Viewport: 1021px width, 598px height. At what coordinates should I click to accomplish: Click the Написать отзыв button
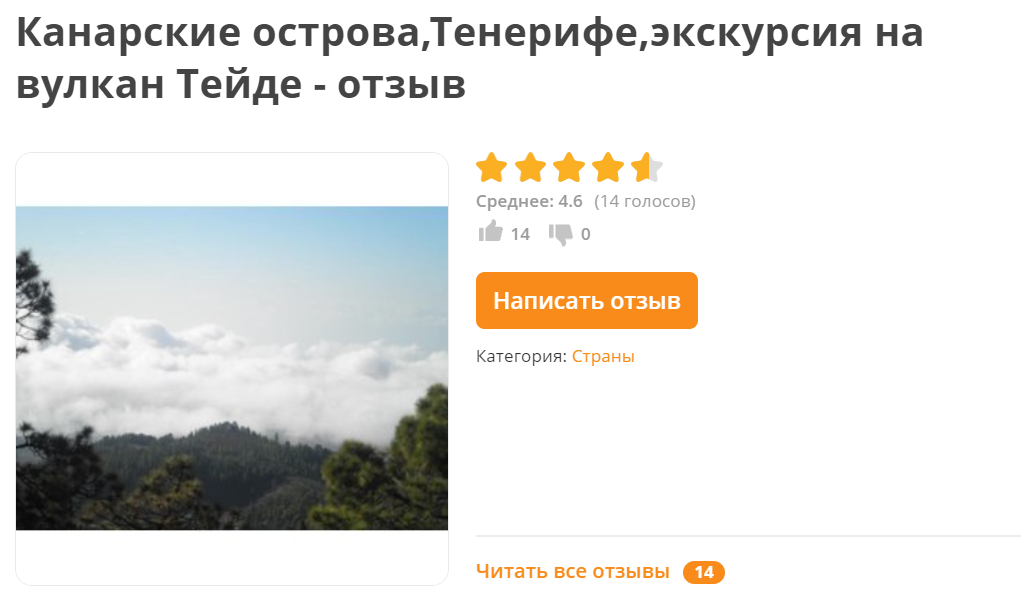(x=587, y=300)
